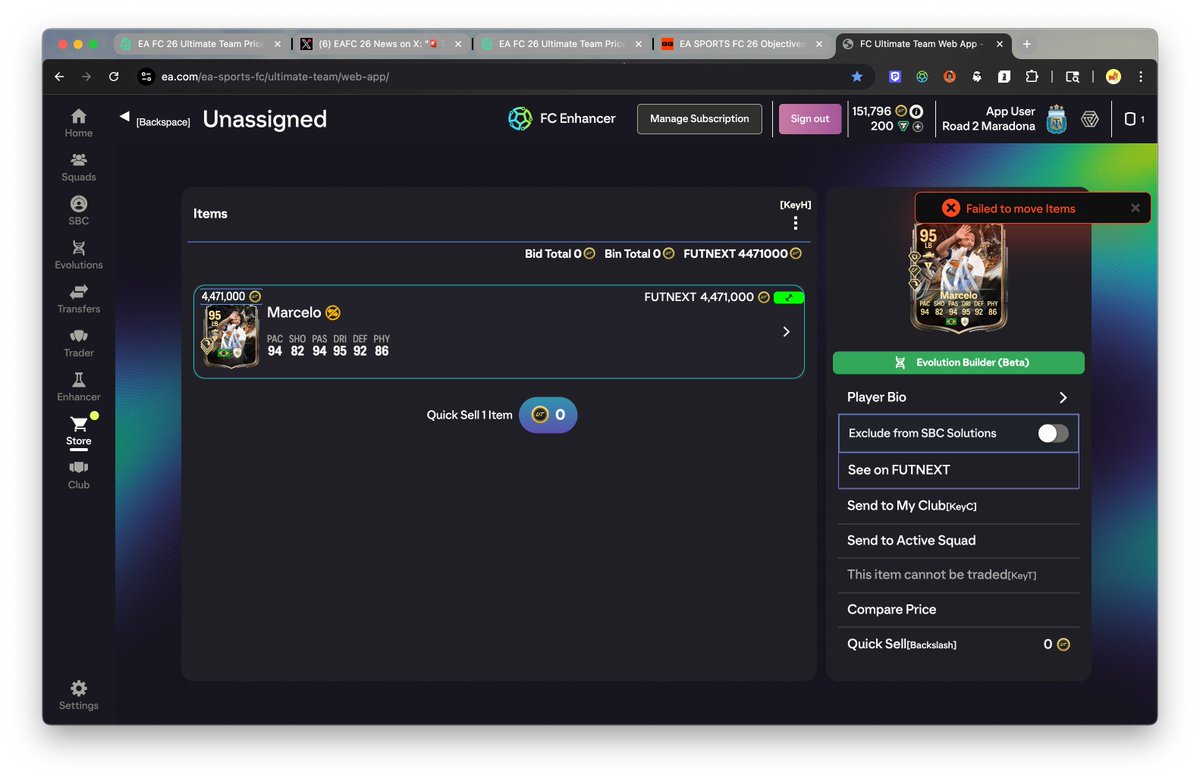Open the Chrome profile avatar
Screen dimensions: 1200x781
(x=1113, y=76)
